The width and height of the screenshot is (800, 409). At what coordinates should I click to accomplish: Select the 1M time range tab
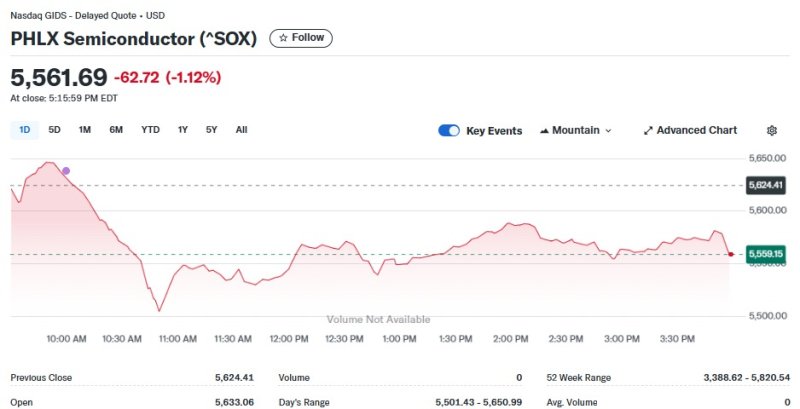[x=85, y=129]
